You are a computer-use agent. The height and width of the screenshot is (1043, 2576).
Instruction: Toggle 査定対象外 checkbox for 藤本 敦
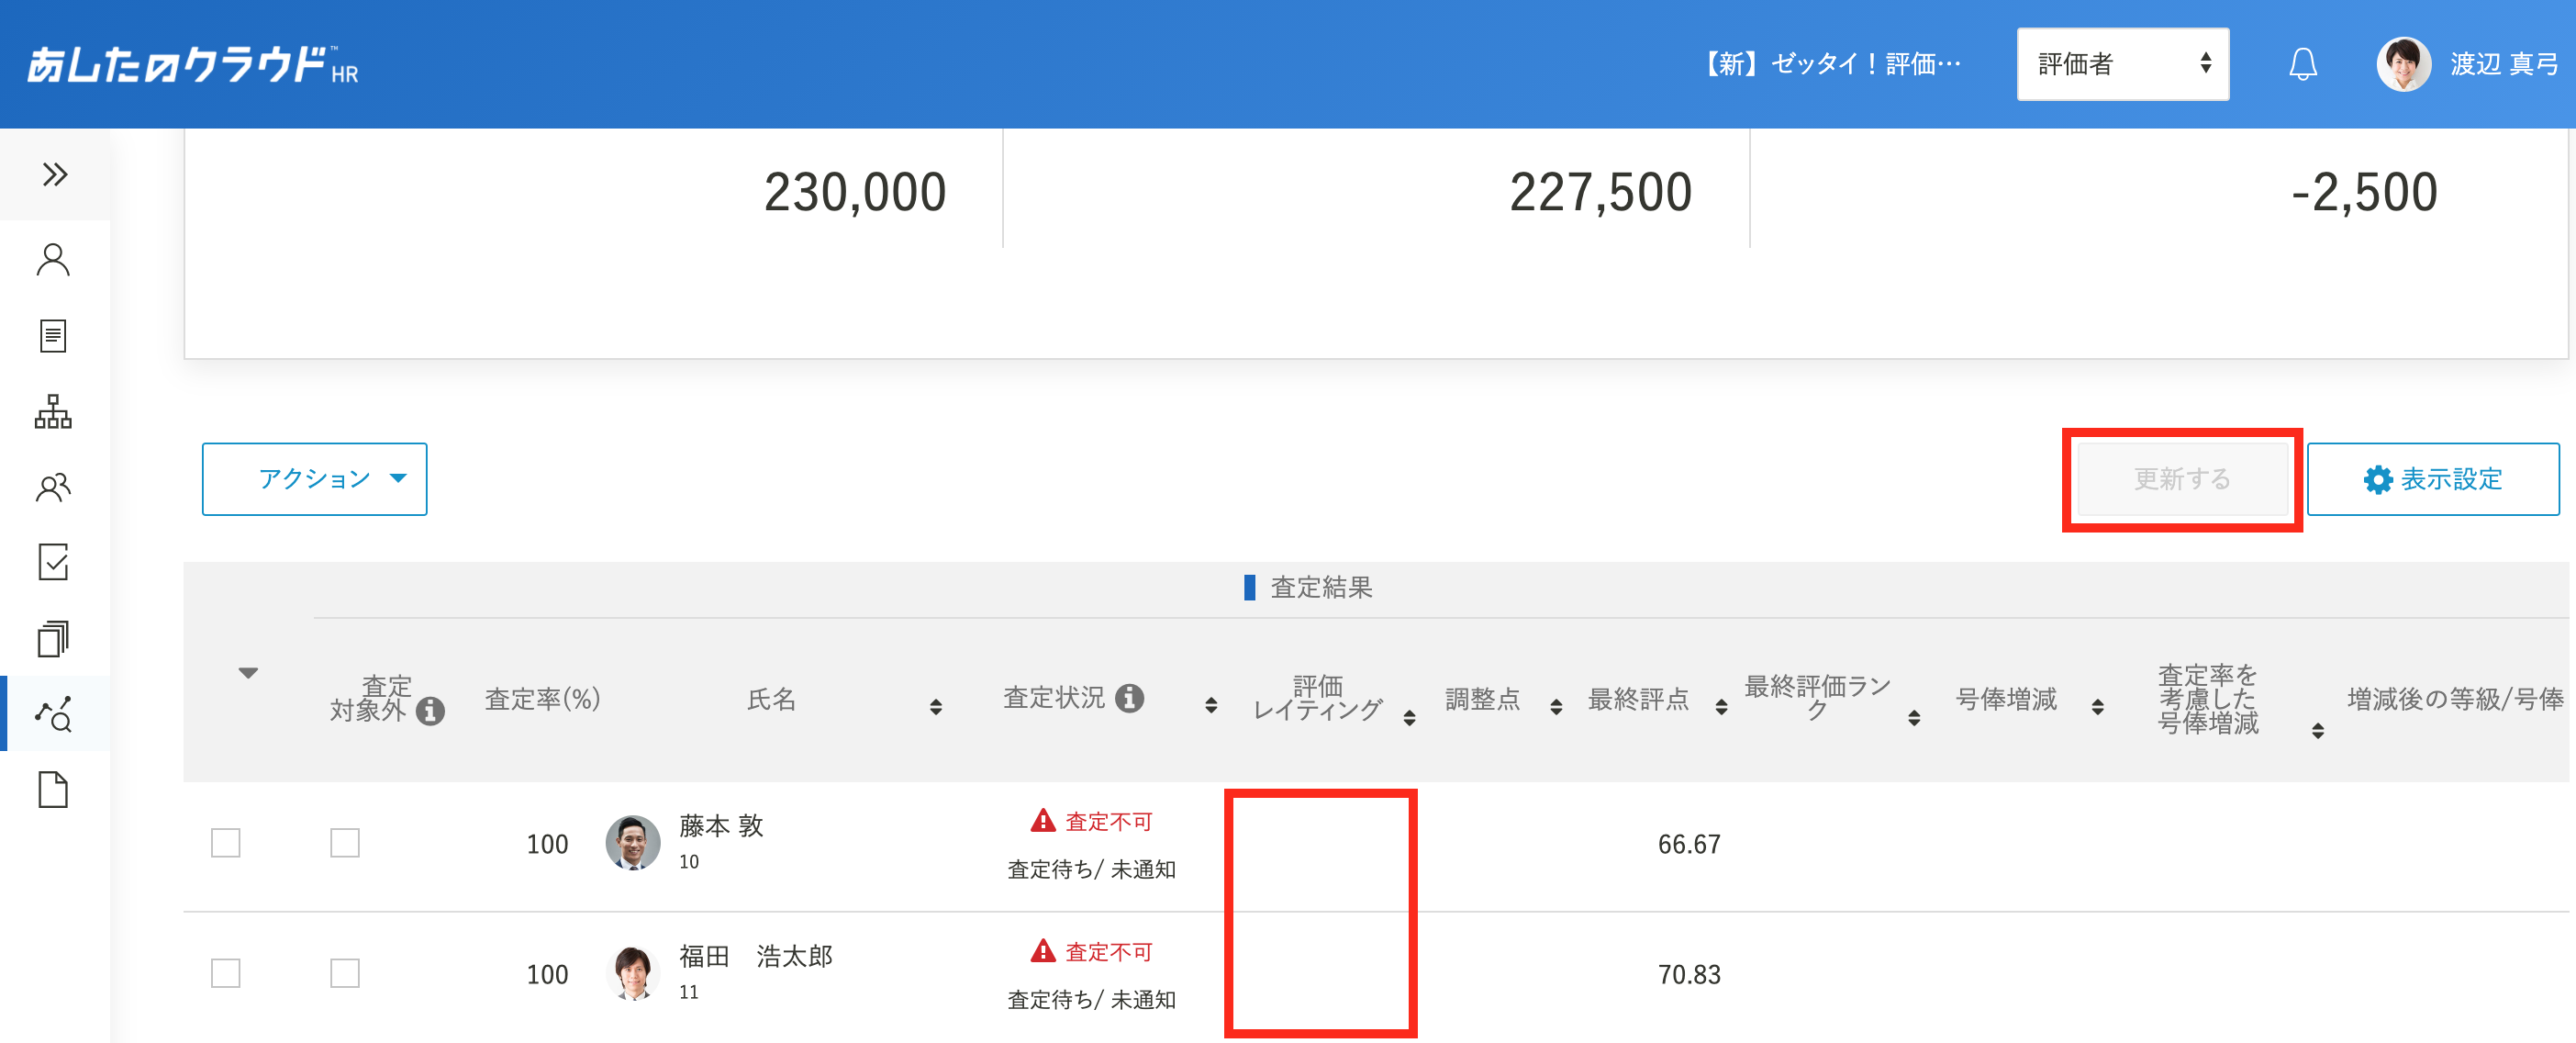pyautogui.click(x=345, y=843)
